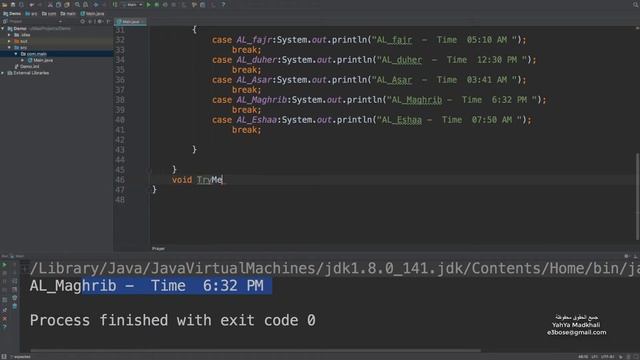Select com in the navigation breadcrumb bar
This screenshot has height=360, width=640.
pyautogui.click(x=49, y=13)
